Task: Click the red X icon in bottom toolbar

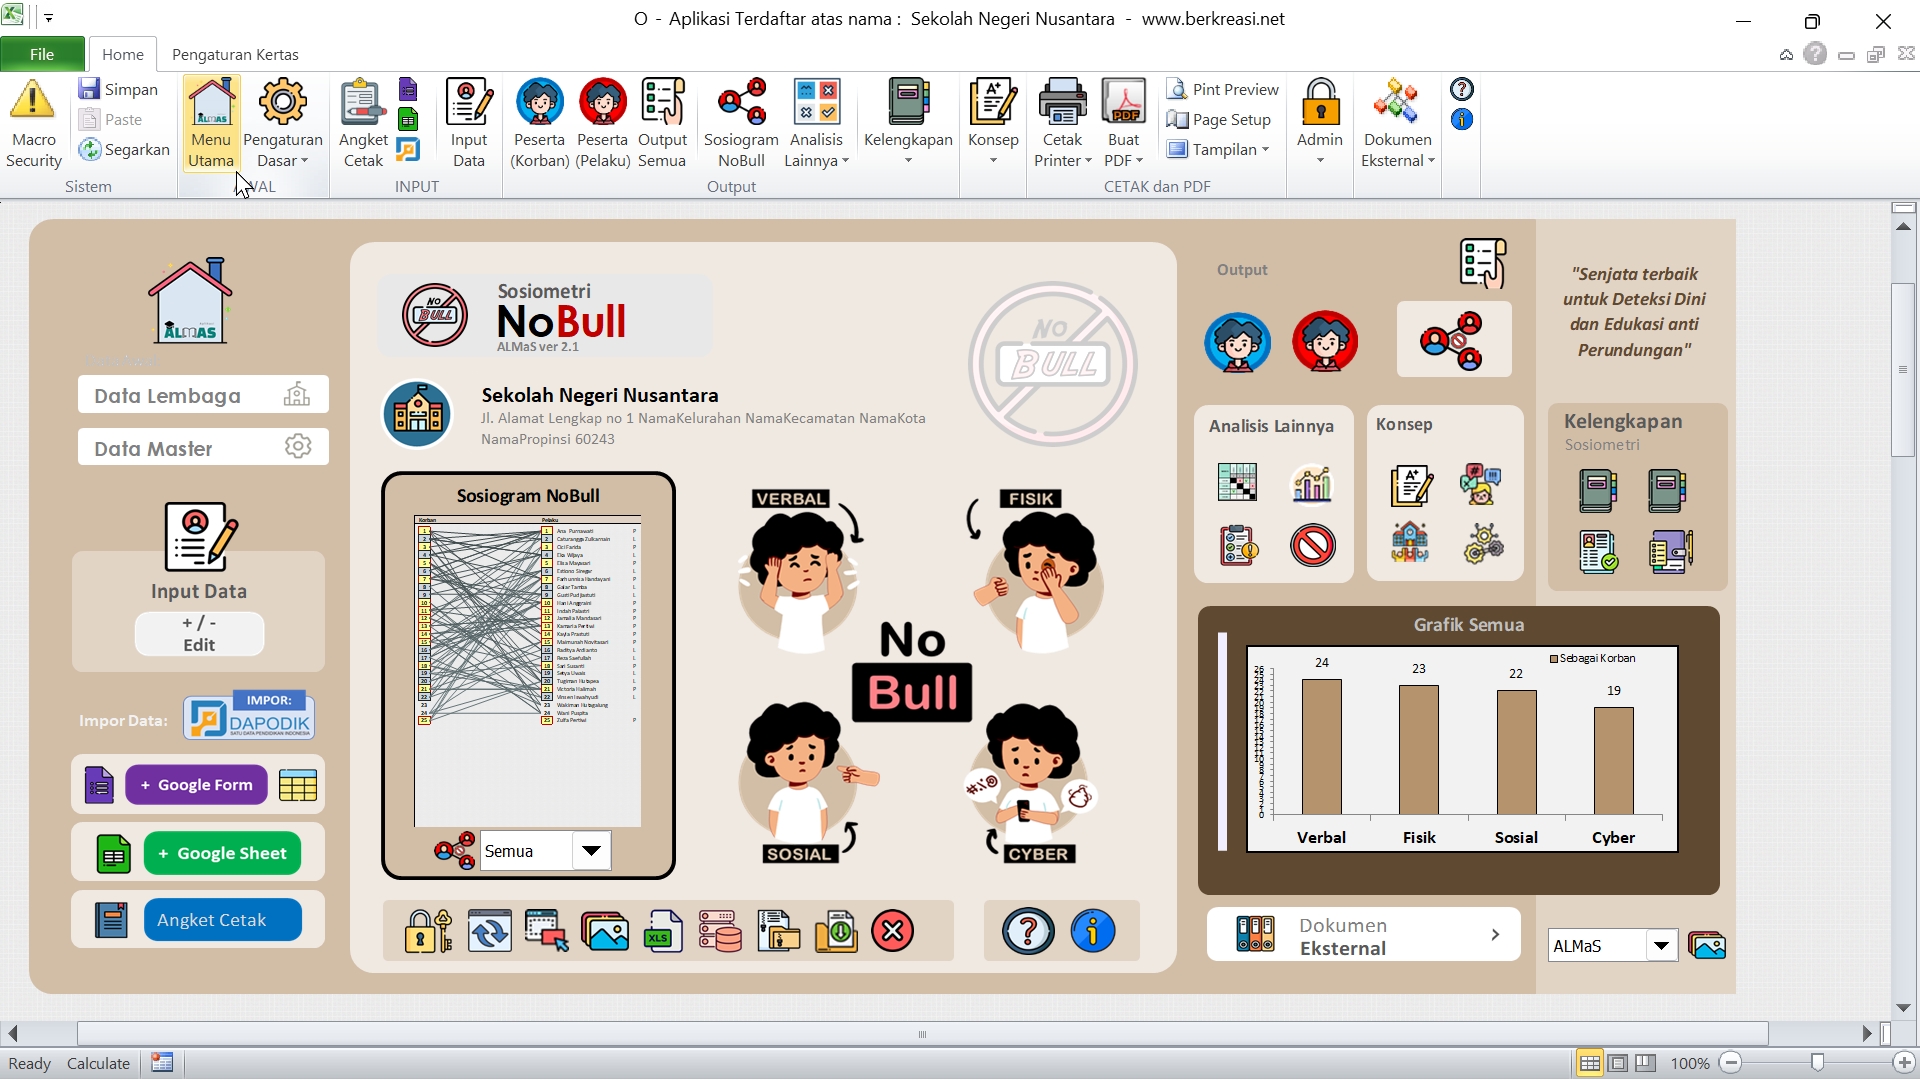Action: coord(892,932)
